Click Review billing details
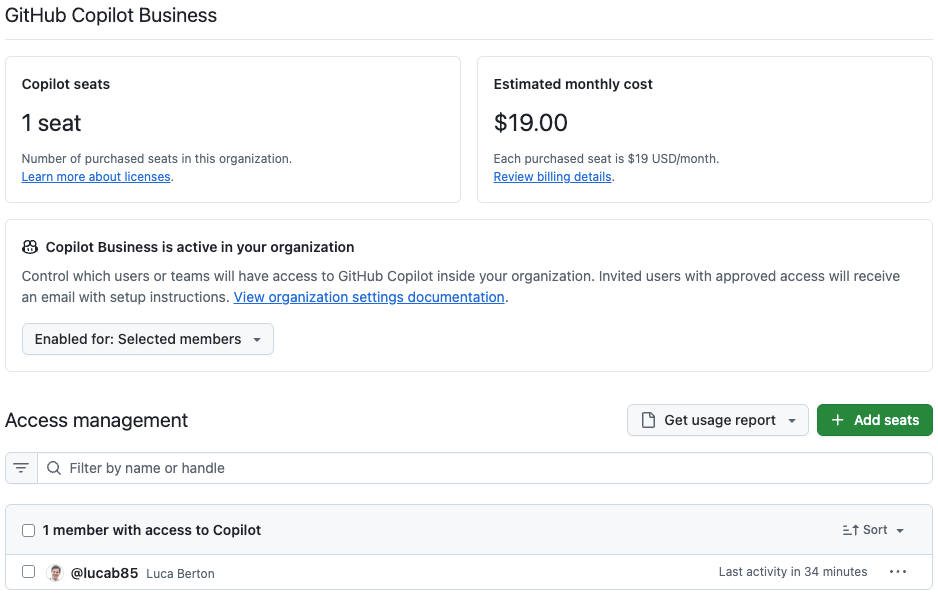 point(552,176)
